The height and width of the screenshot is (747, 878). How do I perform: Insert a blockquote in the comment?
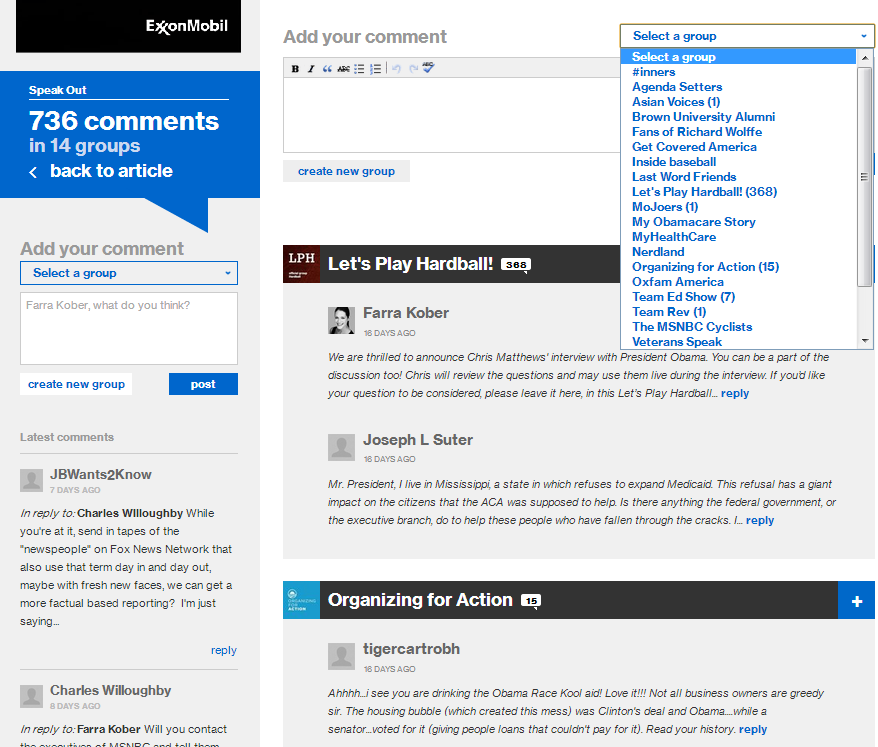click(x=327, y=69)
